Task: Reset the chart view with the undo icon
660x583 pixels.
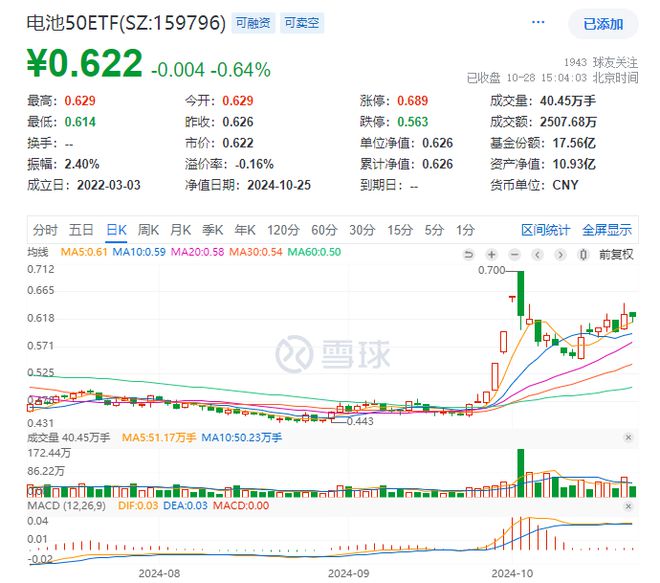Action: click(x=468, y=254)
